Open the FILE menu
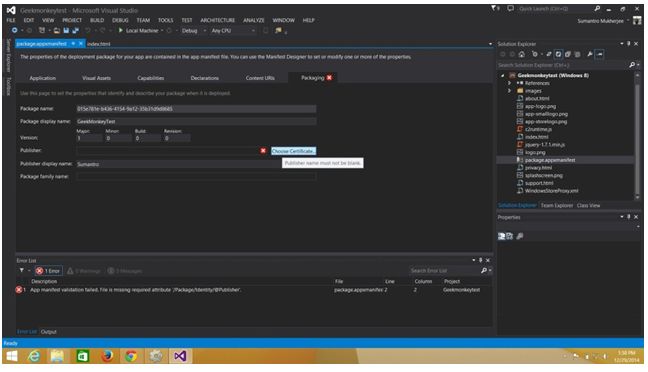This screenshot has height=372, width=648. 11,20
